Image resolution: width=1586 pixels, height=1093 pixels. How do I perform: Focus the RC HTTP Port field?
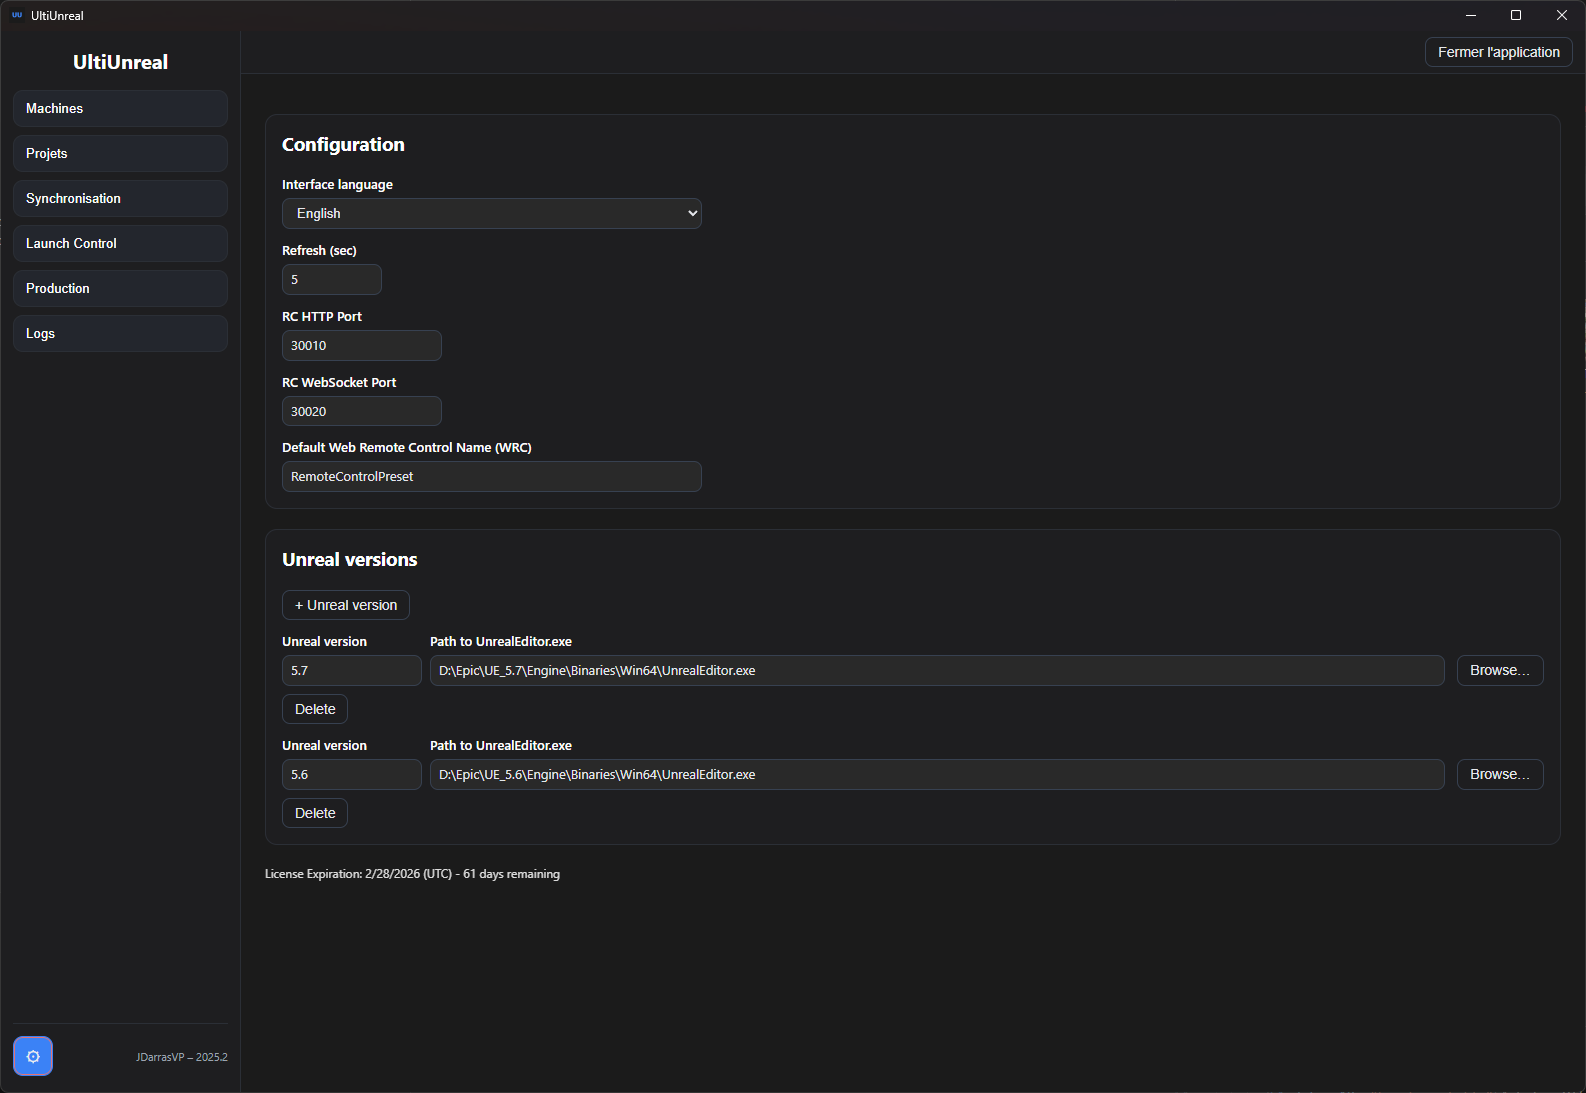[361, 345]
